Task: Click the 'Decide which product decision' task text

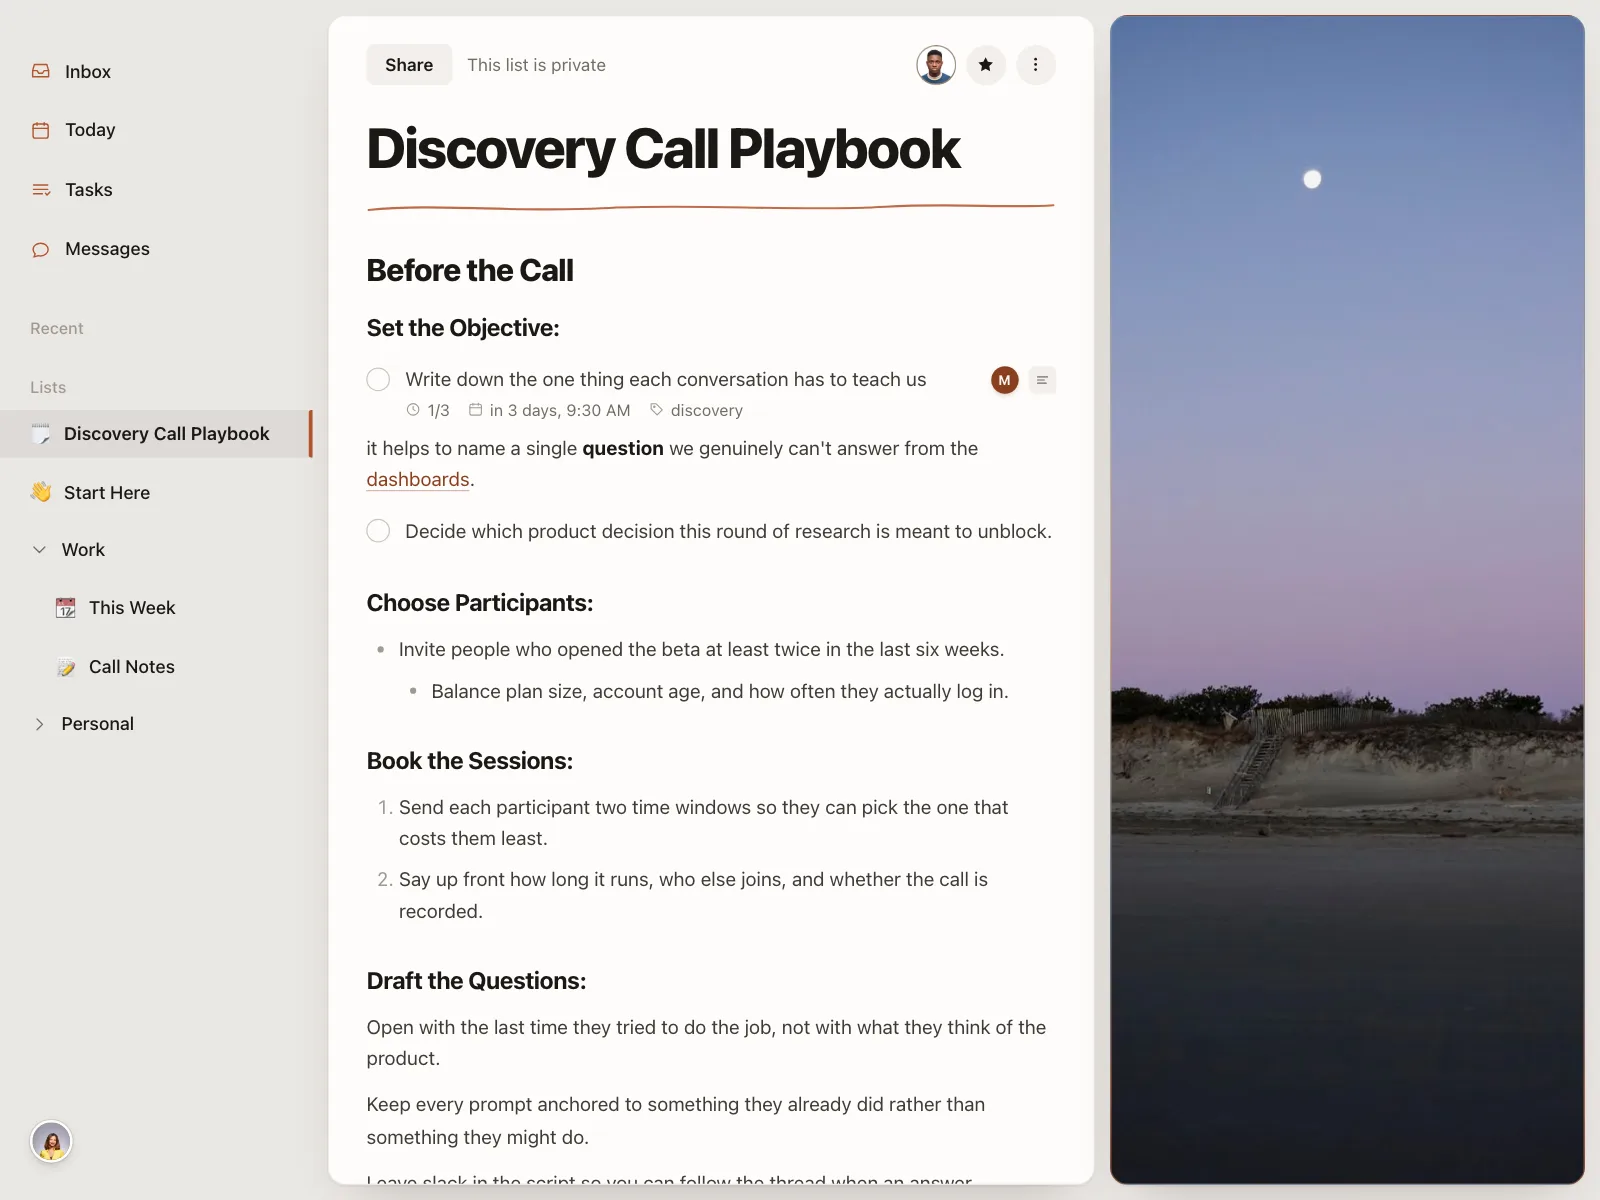Action: coord(728,531)
